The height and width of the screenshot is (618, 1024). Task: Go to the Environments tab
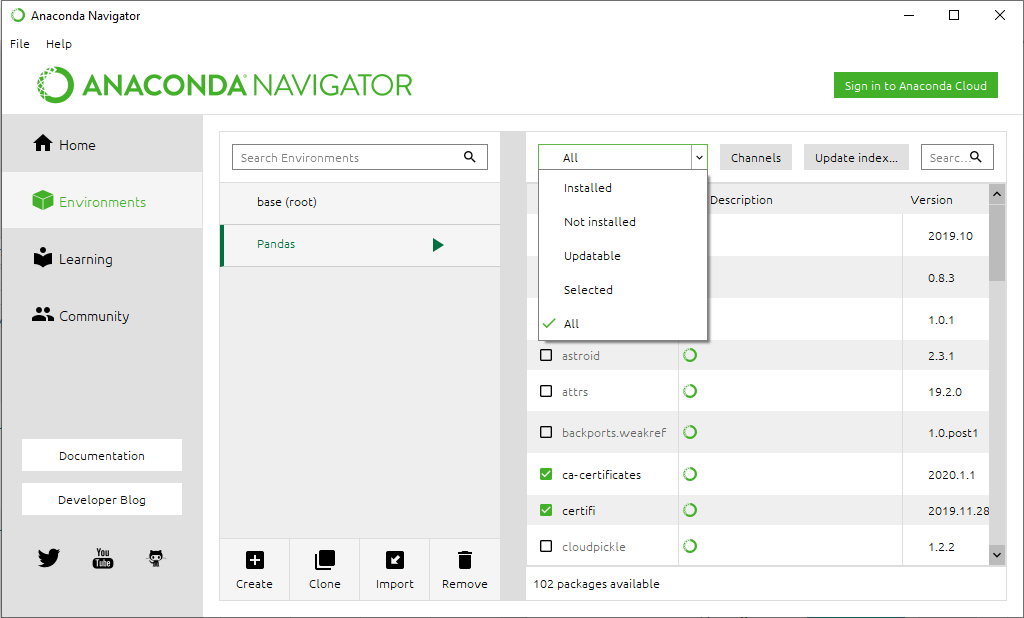click(x=102, y=201)
